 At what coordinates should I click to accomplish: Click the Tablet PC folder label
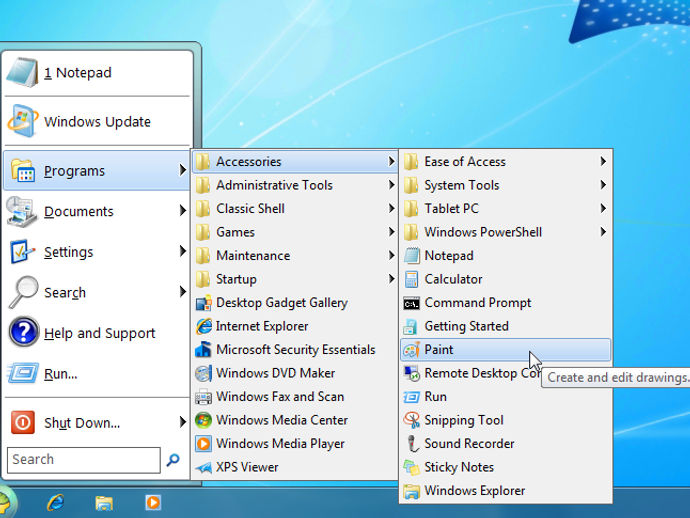[451, 209]
